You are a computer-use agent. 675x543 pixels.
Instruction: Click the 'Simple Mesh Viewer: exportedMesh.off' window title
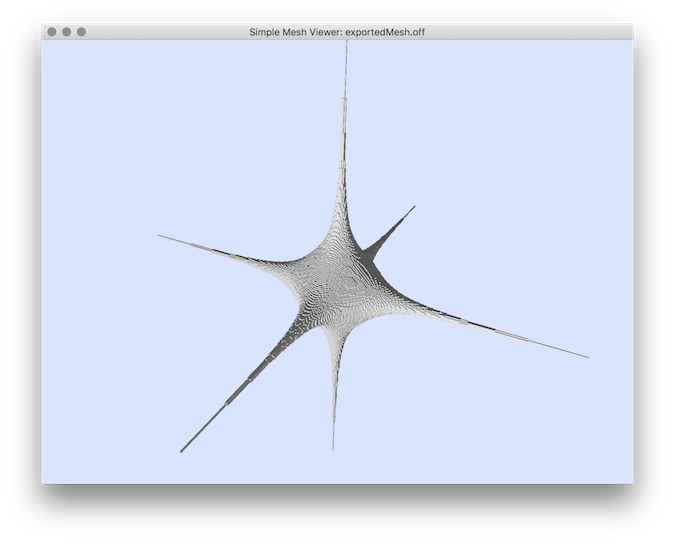coord(338,32)
